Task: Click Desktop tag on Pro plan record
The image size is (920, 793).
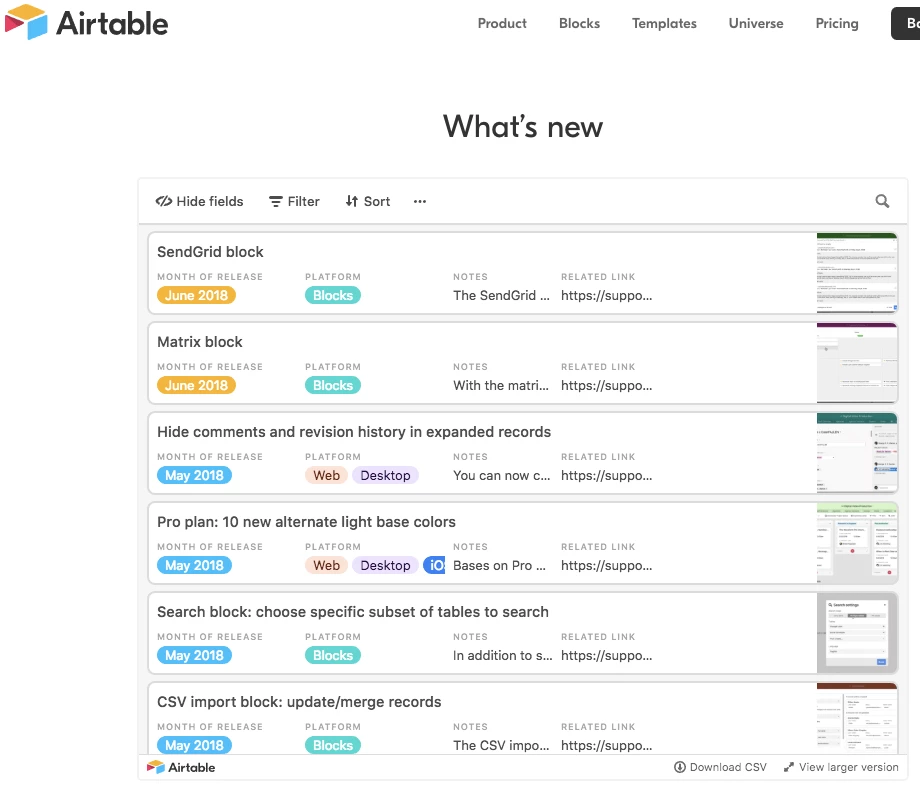Action: [385, 565]
